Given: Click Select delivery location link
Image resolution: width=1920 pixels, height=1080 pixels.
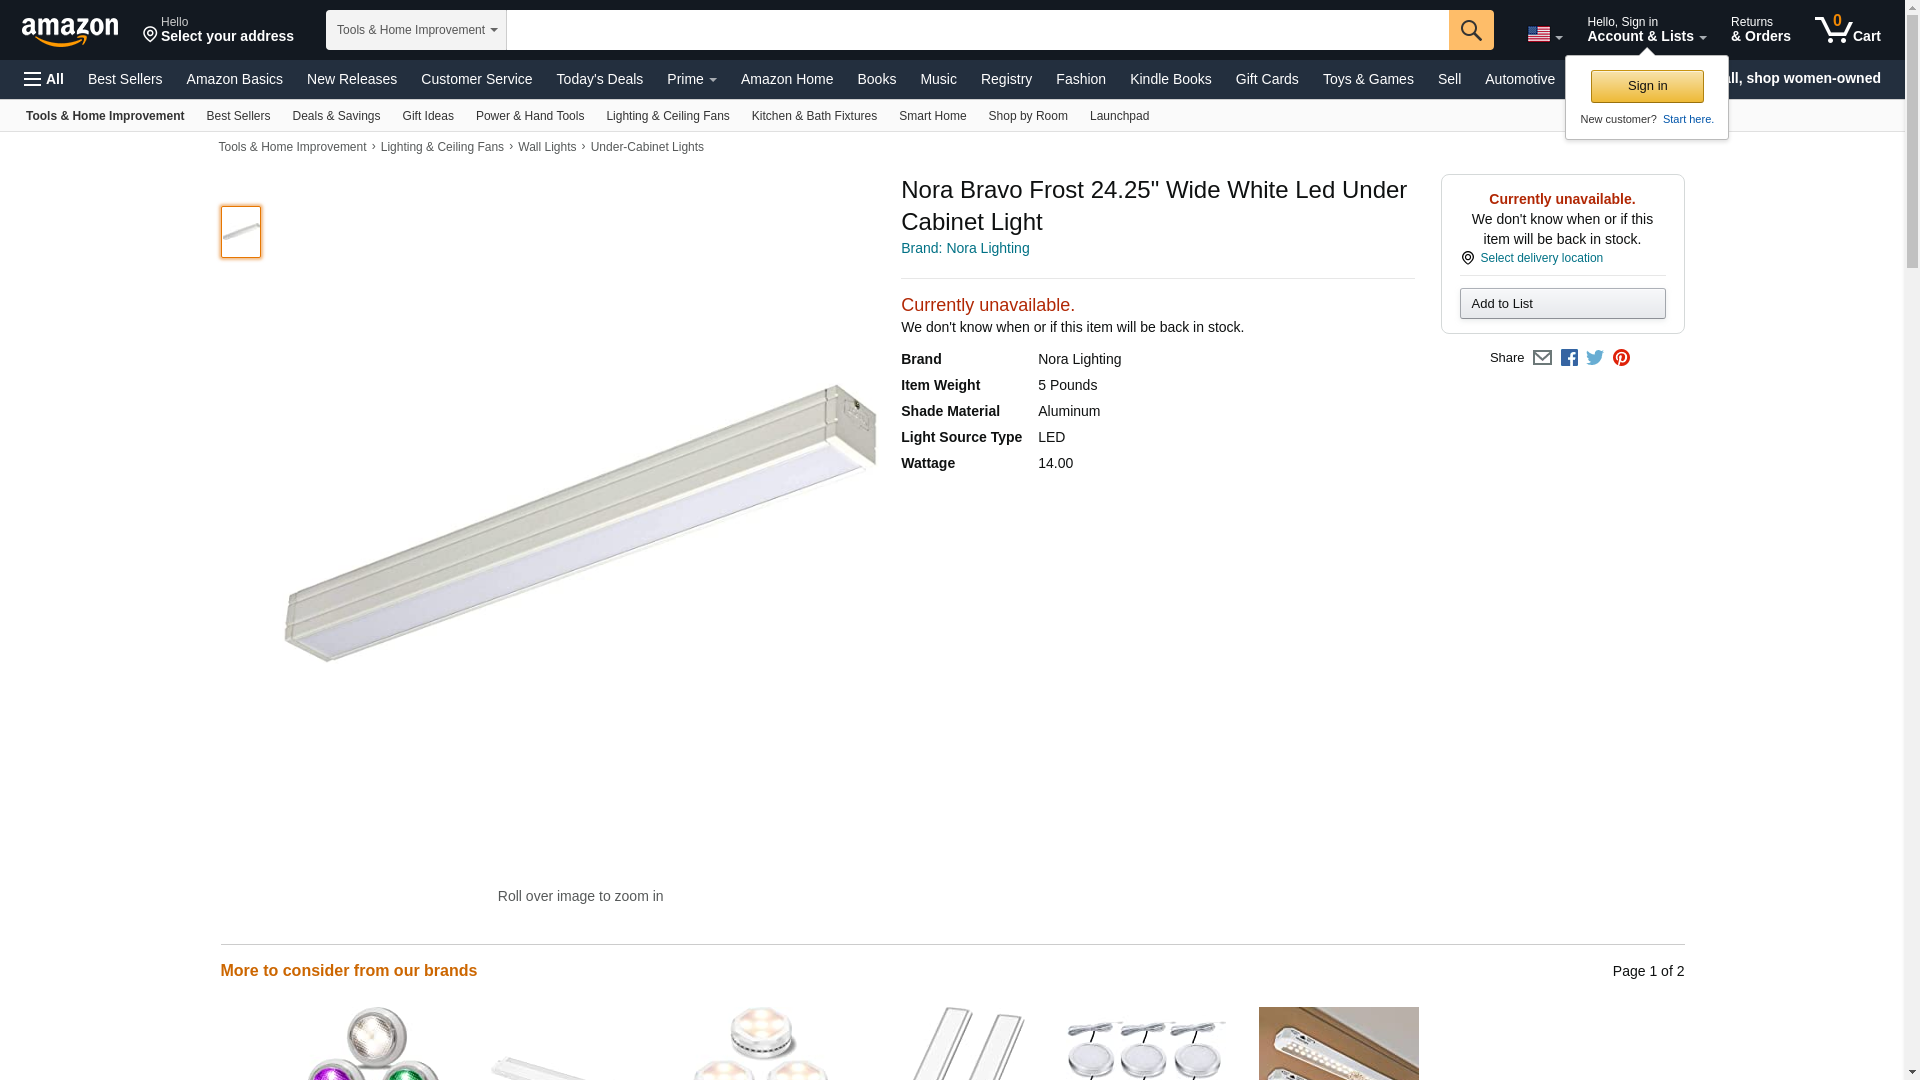Looking at the screenshot, I should [x=1541, y=258].
